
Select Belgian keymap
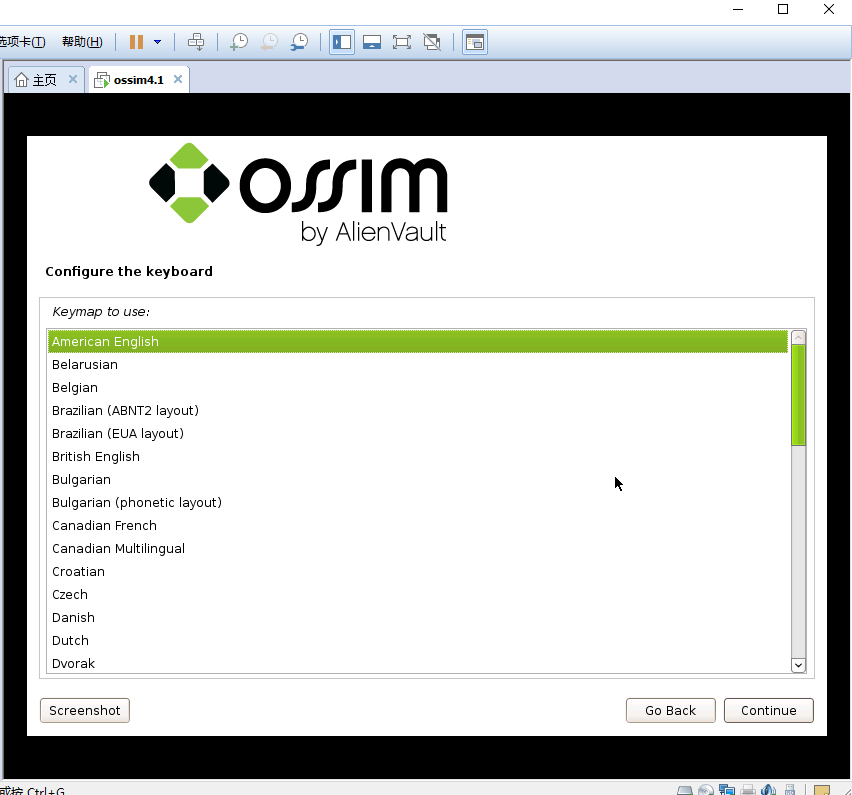pyautogui.click(x=417, y=387)
